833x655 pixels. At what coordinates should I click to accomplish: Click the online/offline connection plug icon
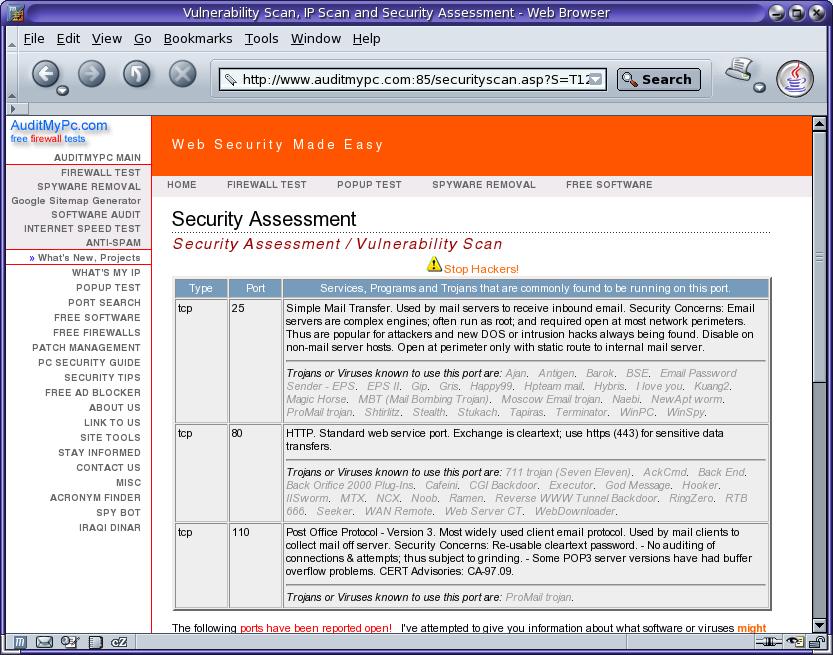tap(768, 642)
